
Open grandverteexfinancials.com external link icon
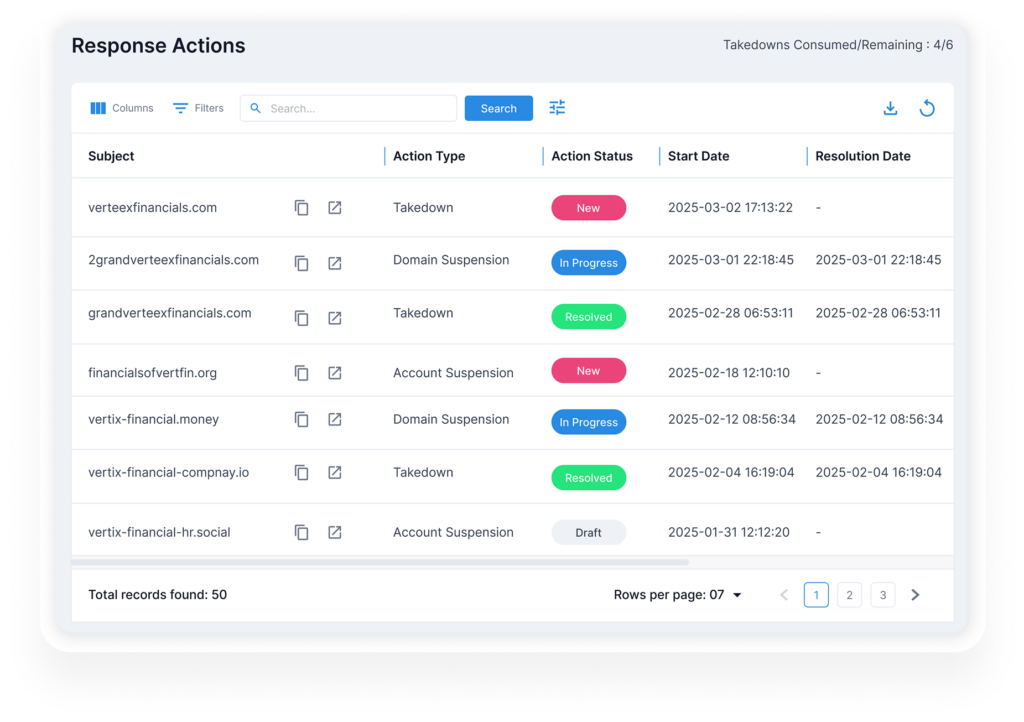334,318
